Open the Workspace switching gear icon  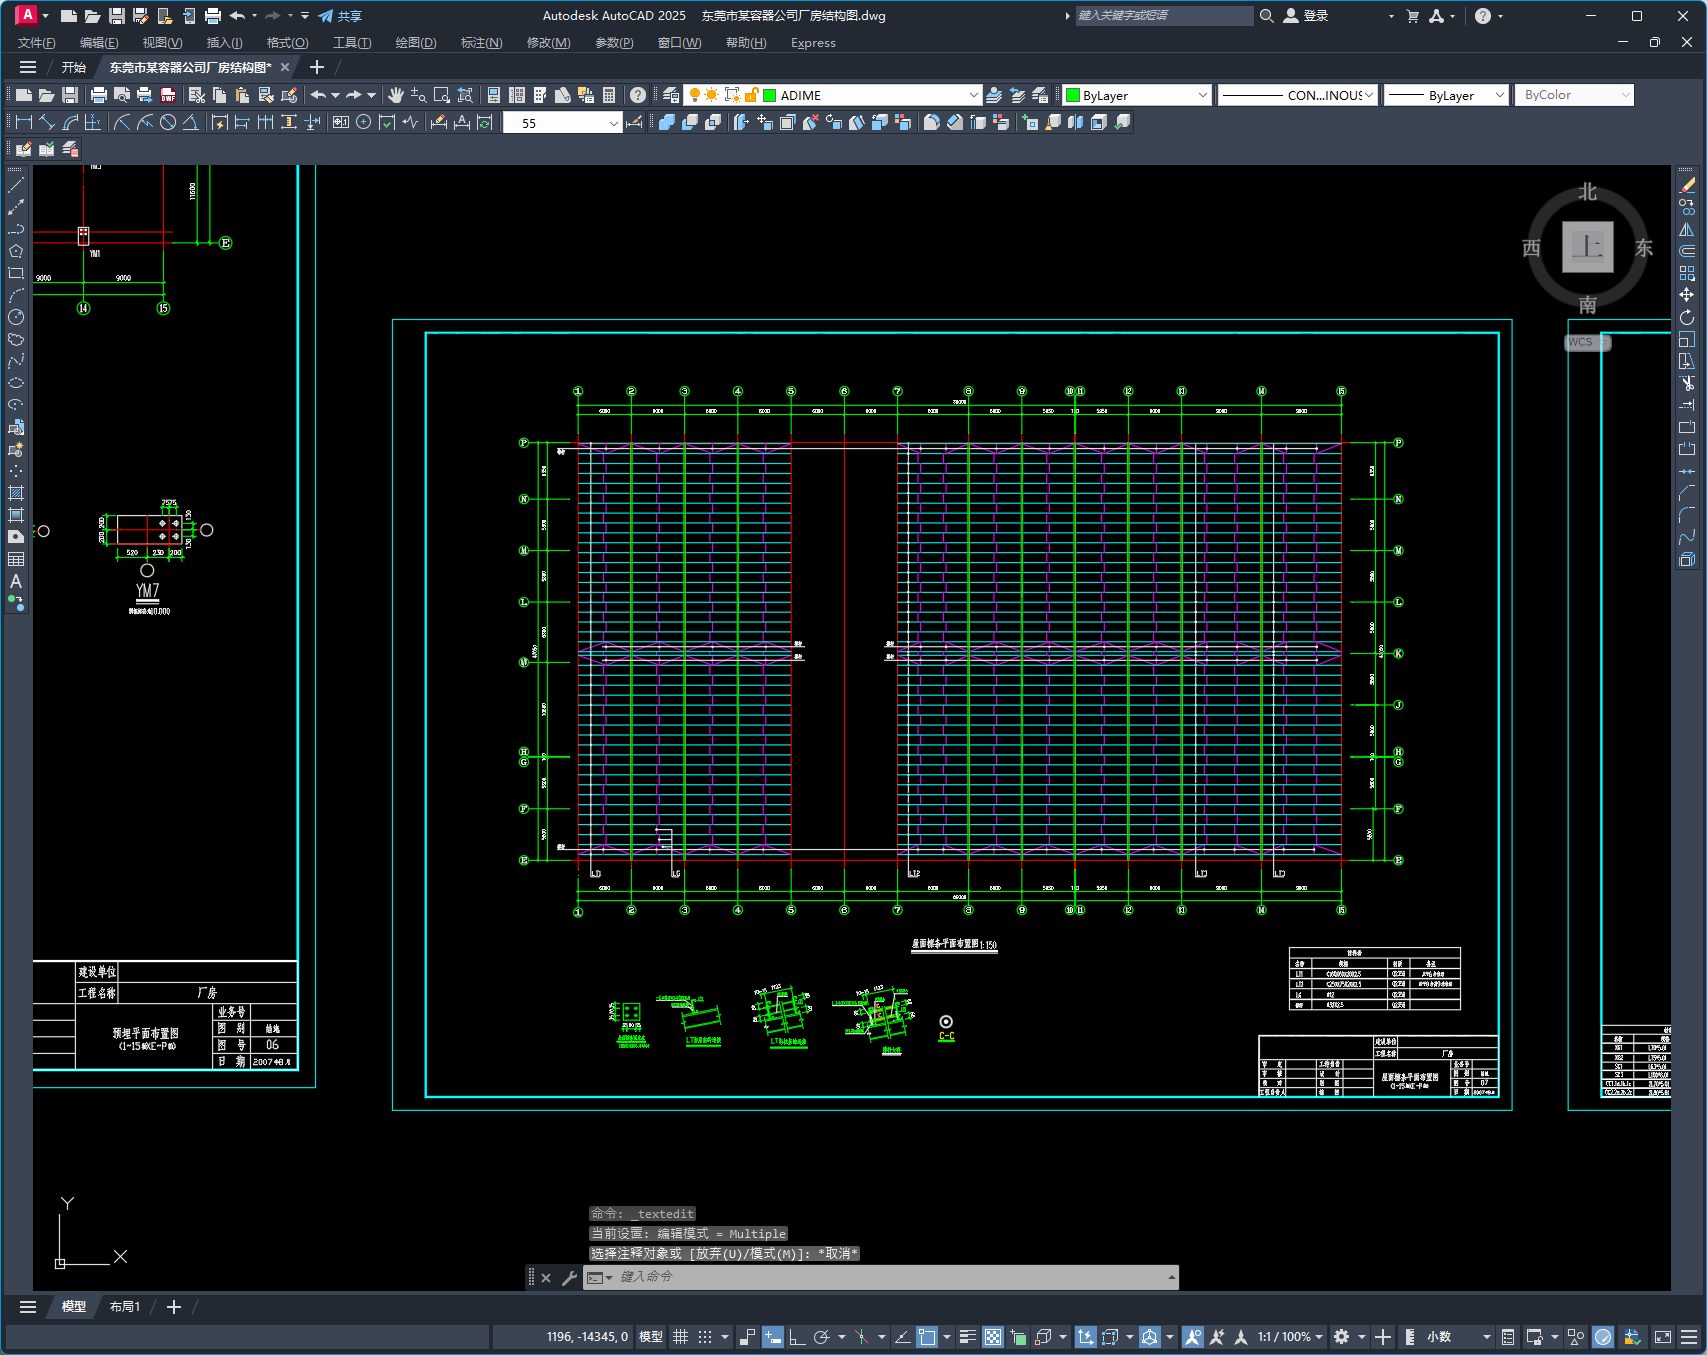1342,1337
